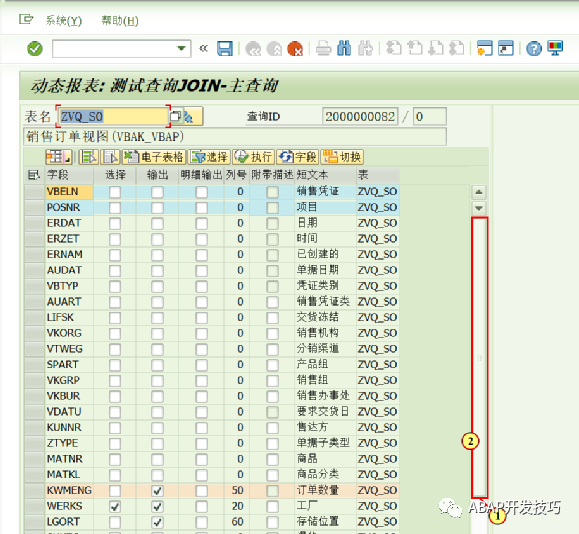
Task: Uncheck the 选择 checkbox for WERKS
Action: (115, 506)
